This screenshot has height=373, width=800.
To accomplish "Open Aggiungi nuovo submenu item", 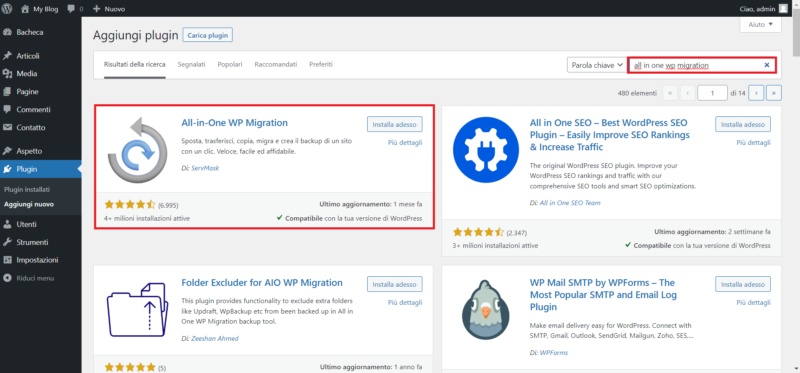I will [29, 205].
